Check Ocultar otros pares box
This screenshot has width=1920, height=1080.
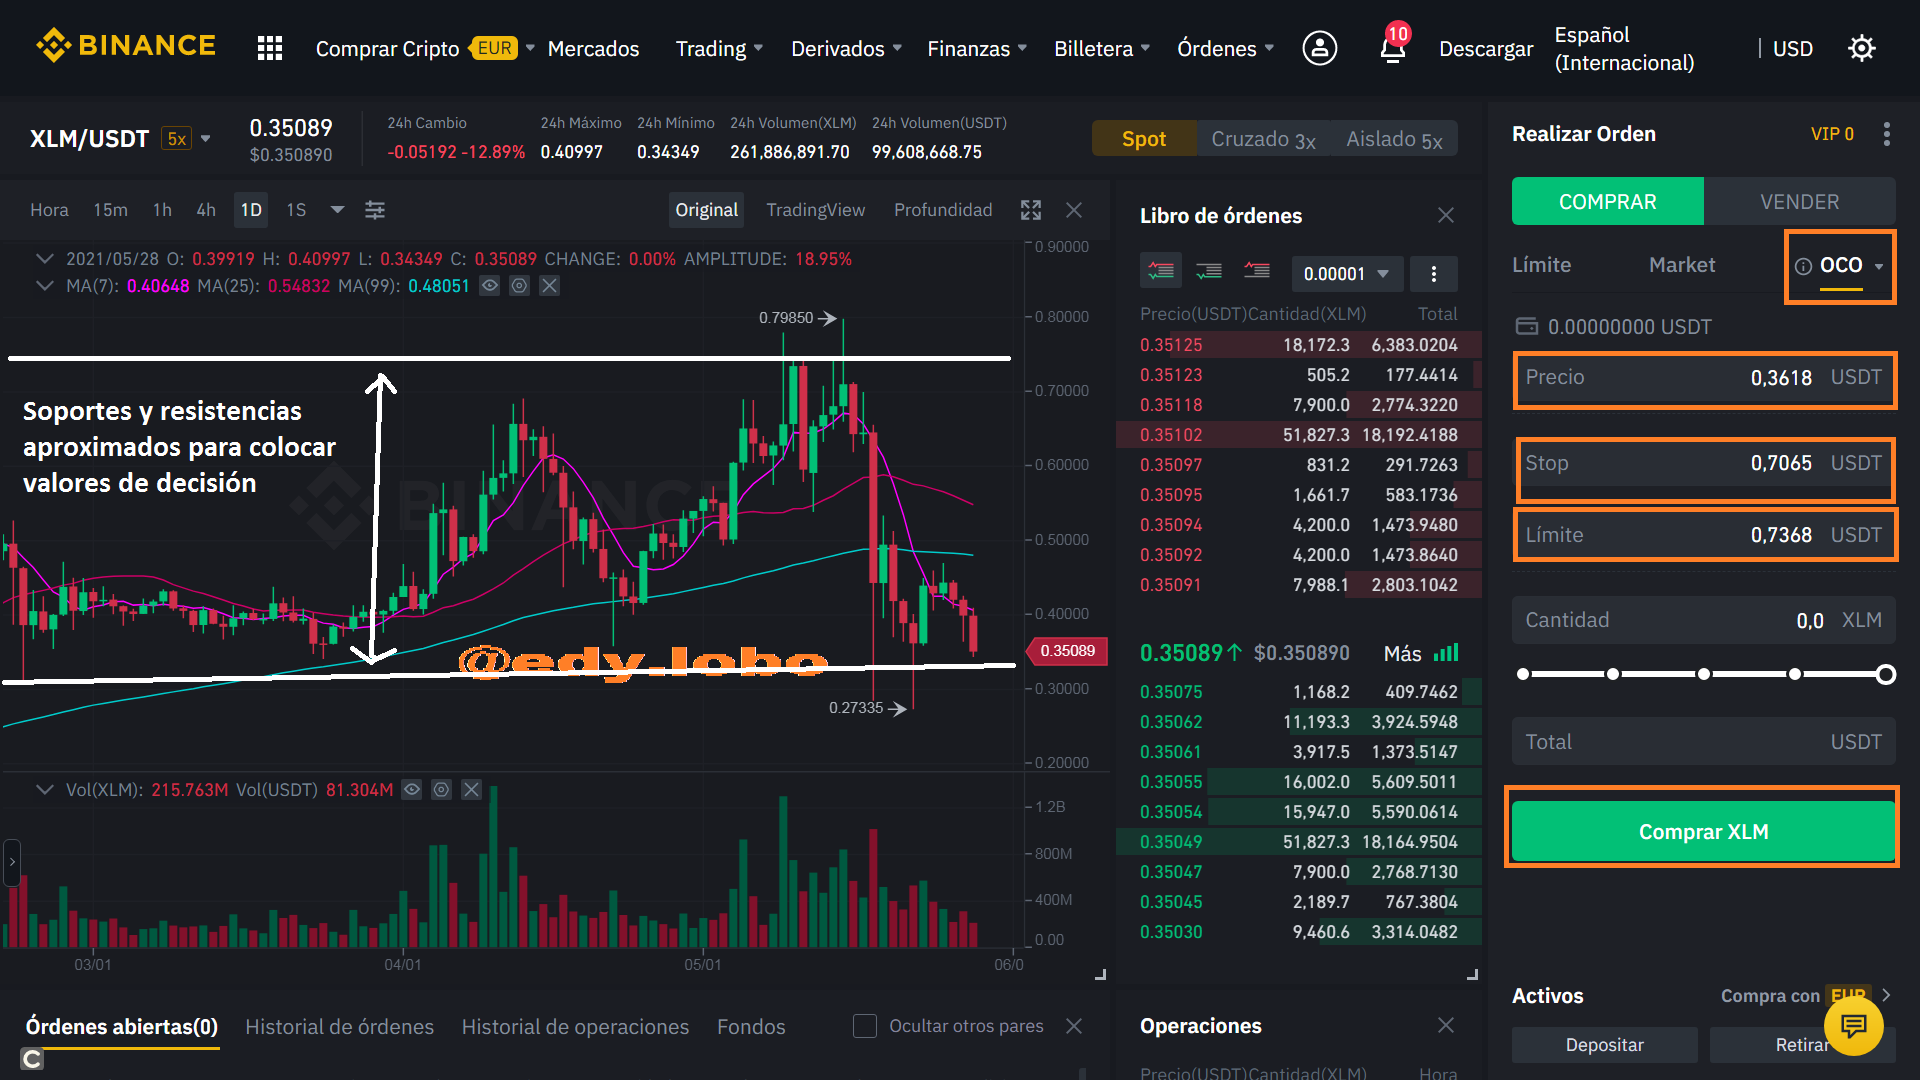865,1026
